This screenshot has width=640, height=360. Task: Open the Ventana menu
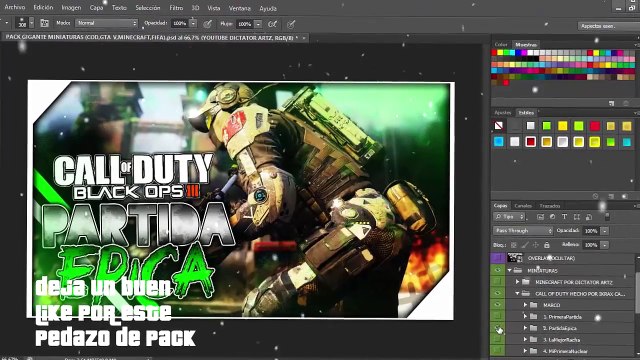click(240, 8)
